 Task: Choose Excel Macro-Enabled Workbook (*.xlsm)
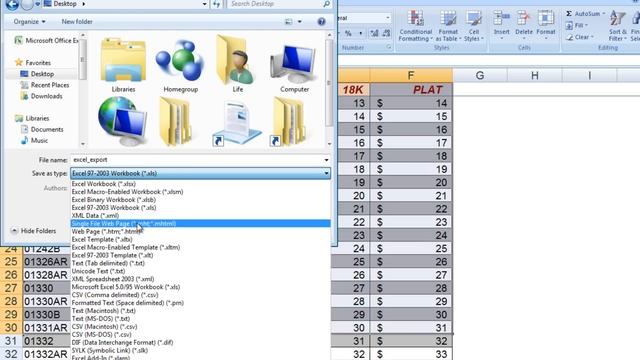click(200, 192)
